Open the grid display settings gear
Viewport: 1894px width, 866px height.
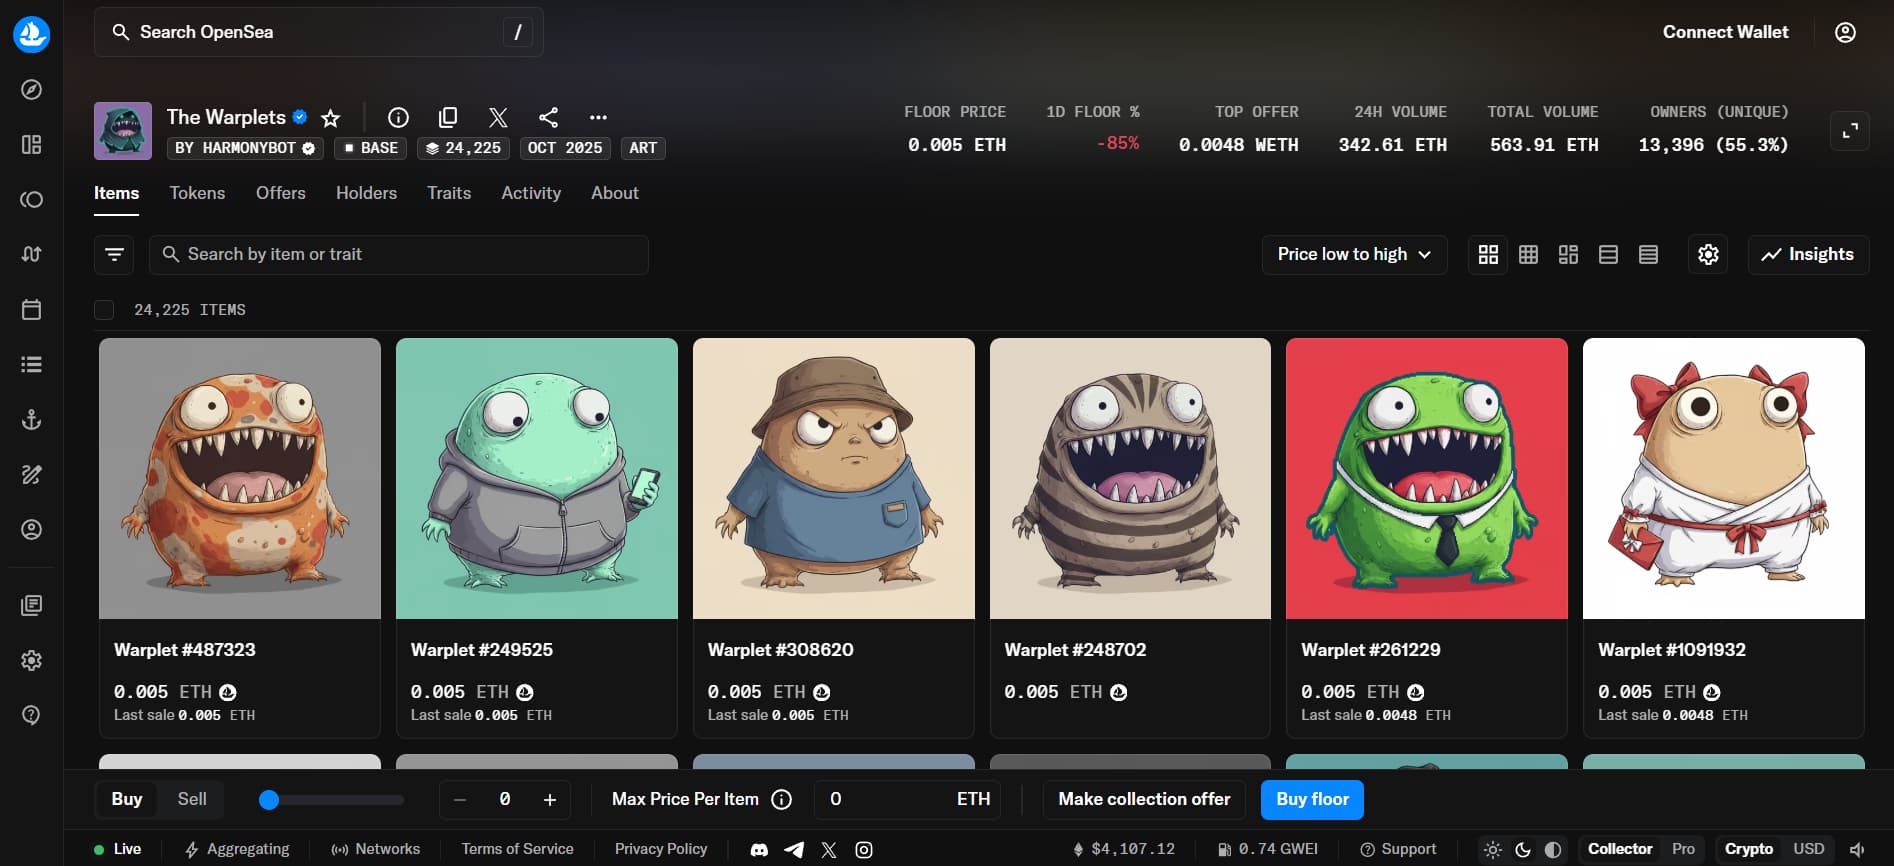(1708, 255)
